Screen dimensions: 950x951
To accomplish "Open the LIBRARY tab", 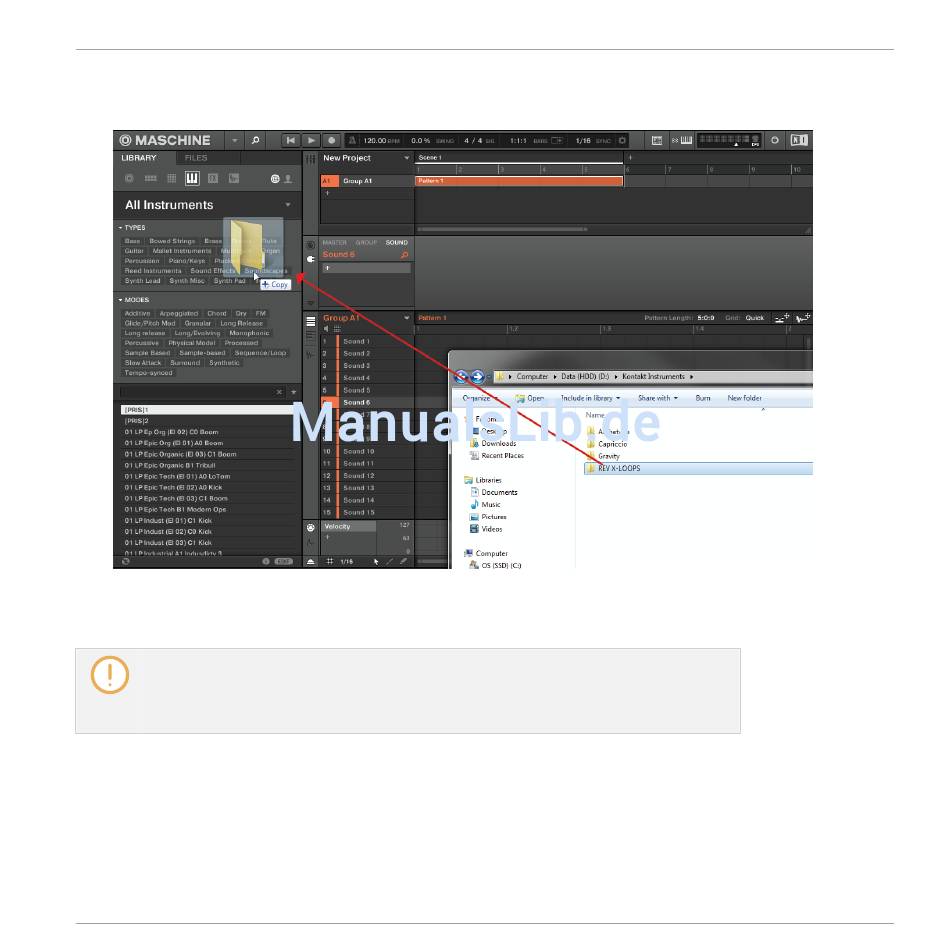I will 139,158.
